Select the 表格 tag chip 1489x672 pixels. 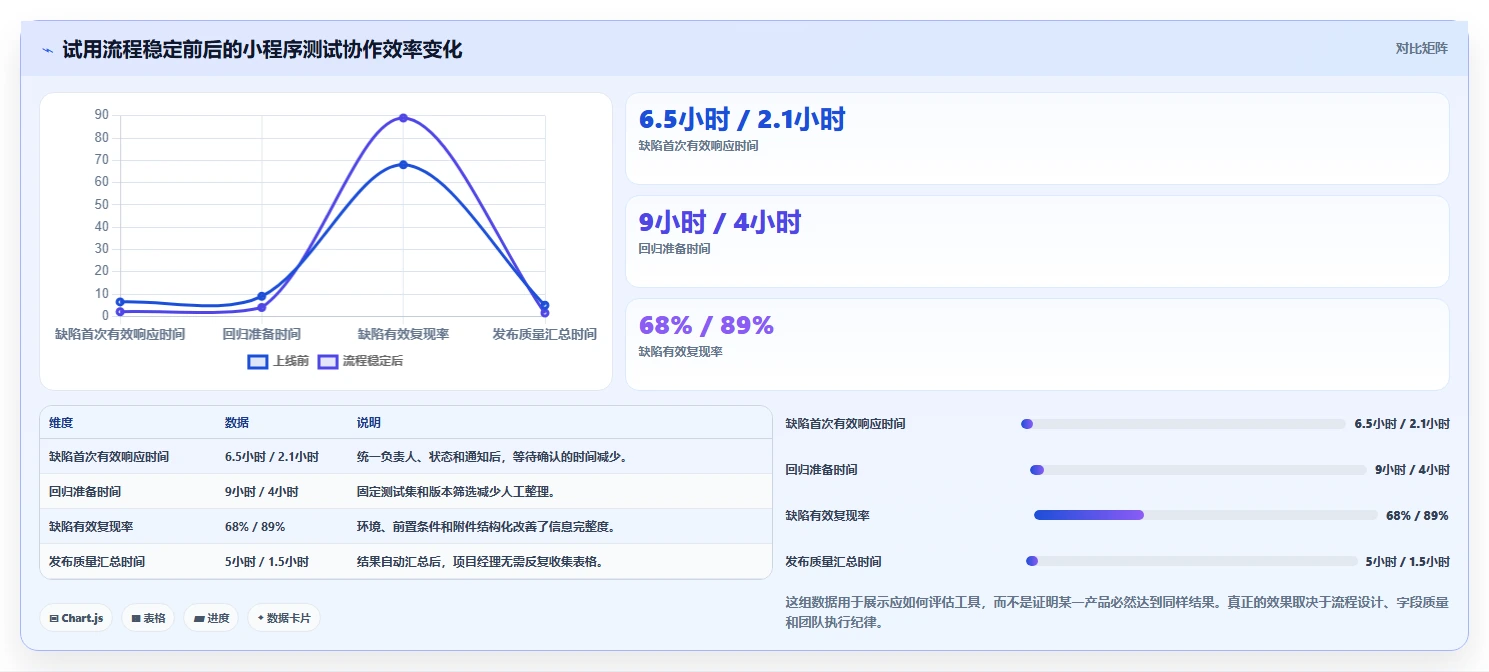tap(149, 618)
